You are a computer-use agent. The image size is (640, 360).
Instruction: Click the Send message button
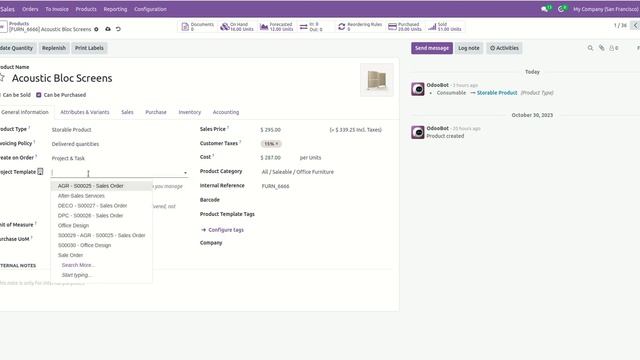click(x=432, y=48)
